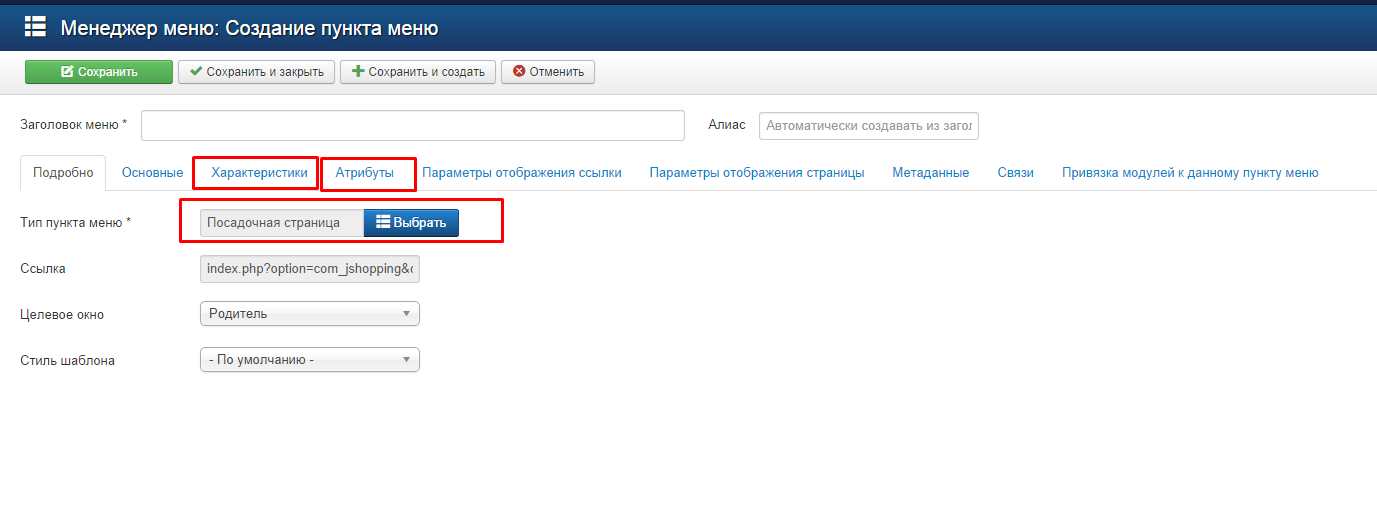Open the Связи tab
This screenshot has height=514, width=1377.
click(1015, 173)
